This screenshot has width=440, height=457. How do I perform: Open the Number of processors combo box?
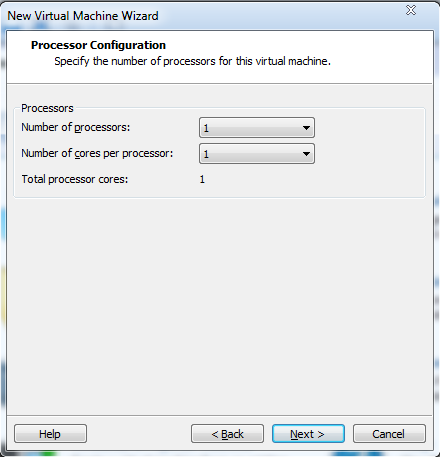(x=257, y=128)
